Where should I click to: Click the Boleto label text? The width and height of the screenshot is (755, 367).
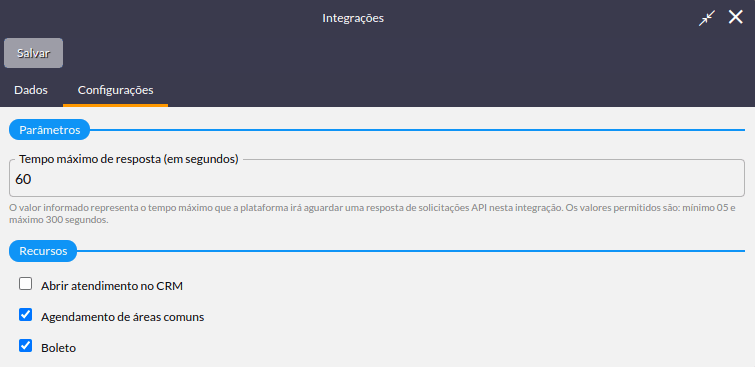pos(59,348)
